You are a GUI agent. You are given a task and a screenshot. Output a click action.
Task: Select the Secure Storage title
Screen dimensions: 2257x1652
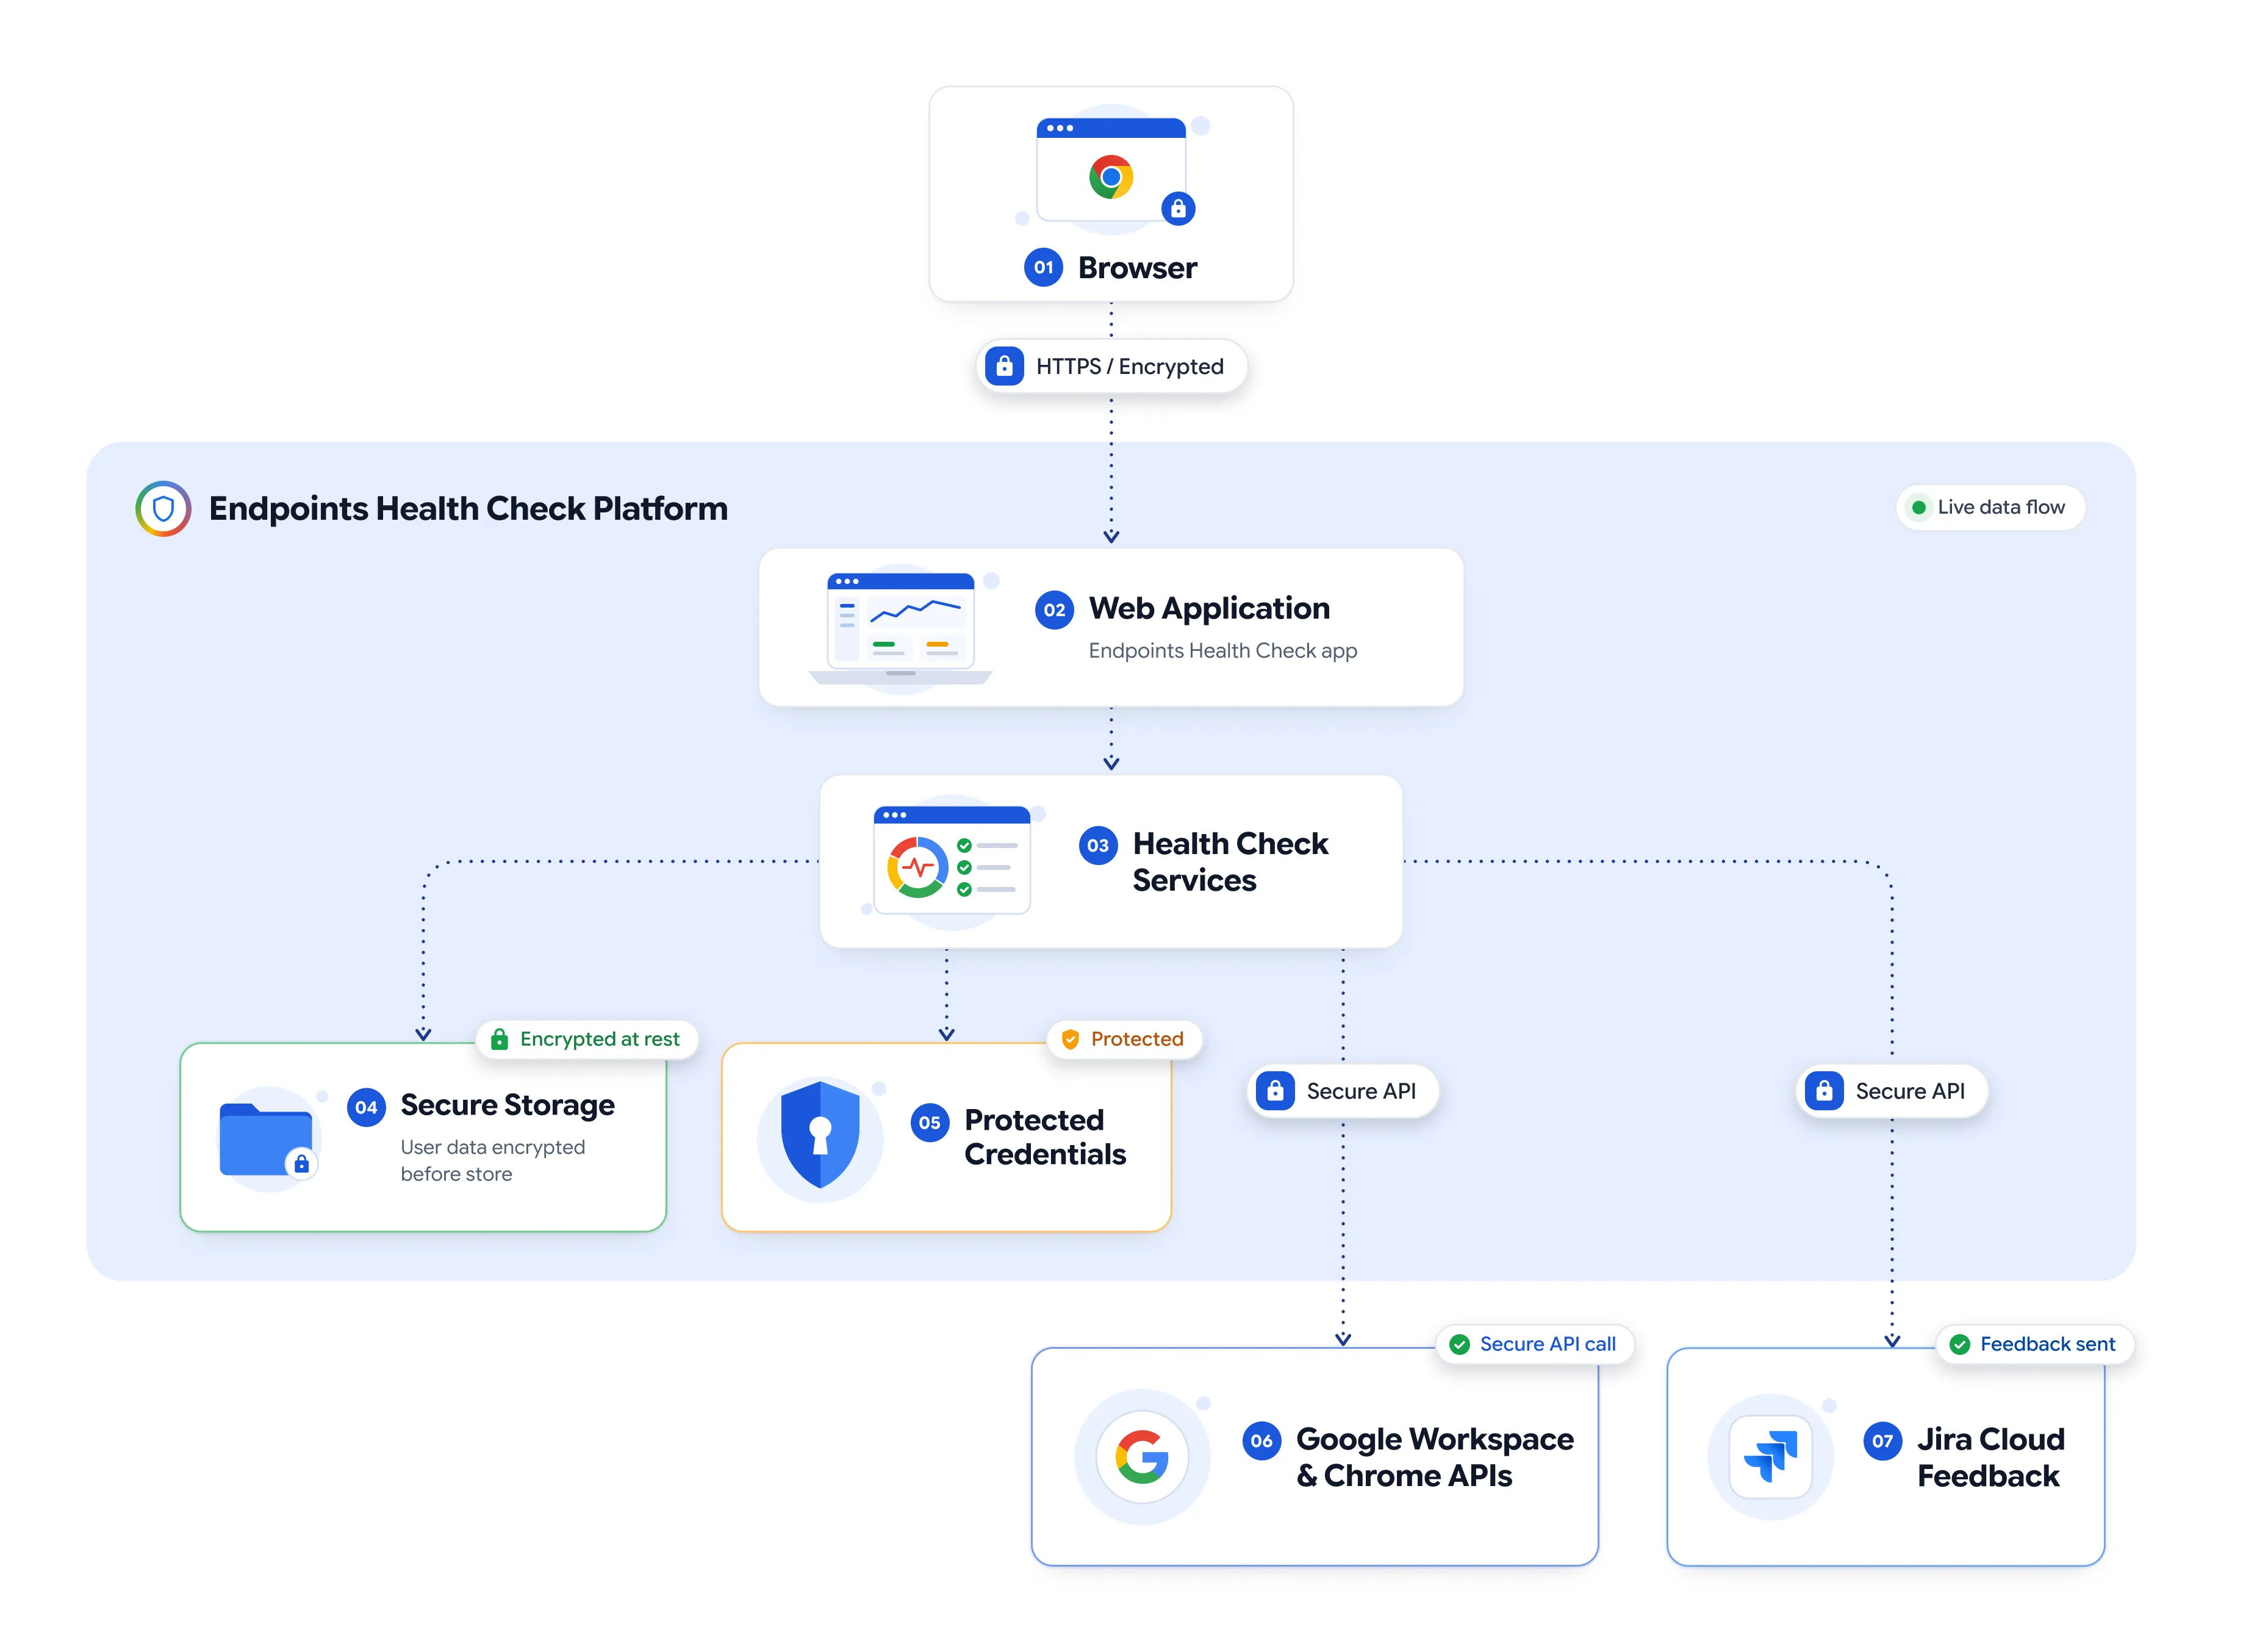(507, 1105)
